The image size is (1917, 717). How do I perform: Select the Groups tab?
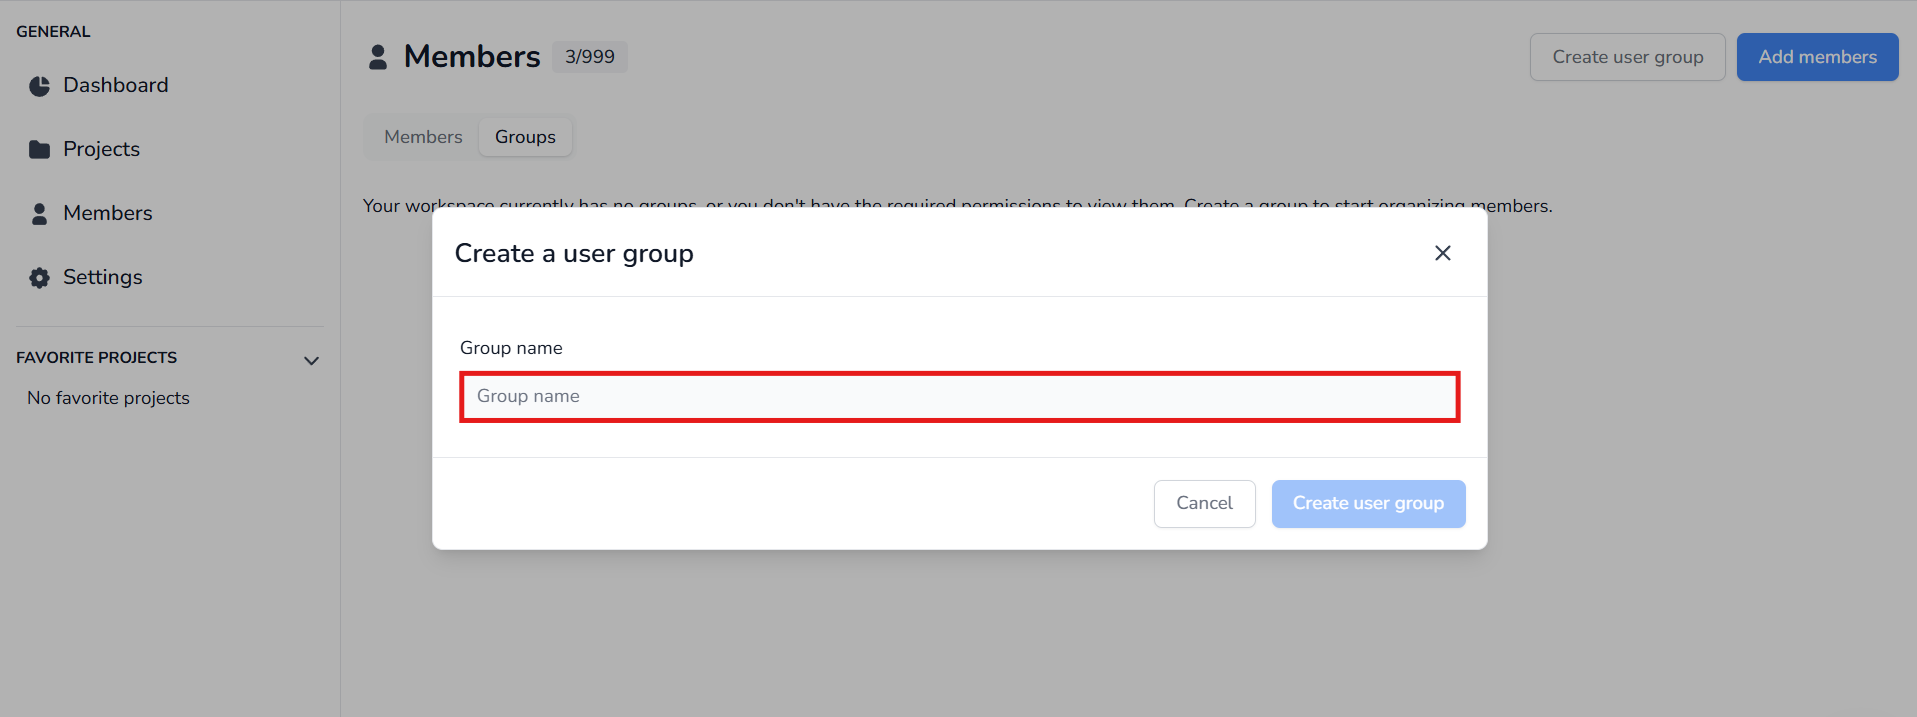525,137
